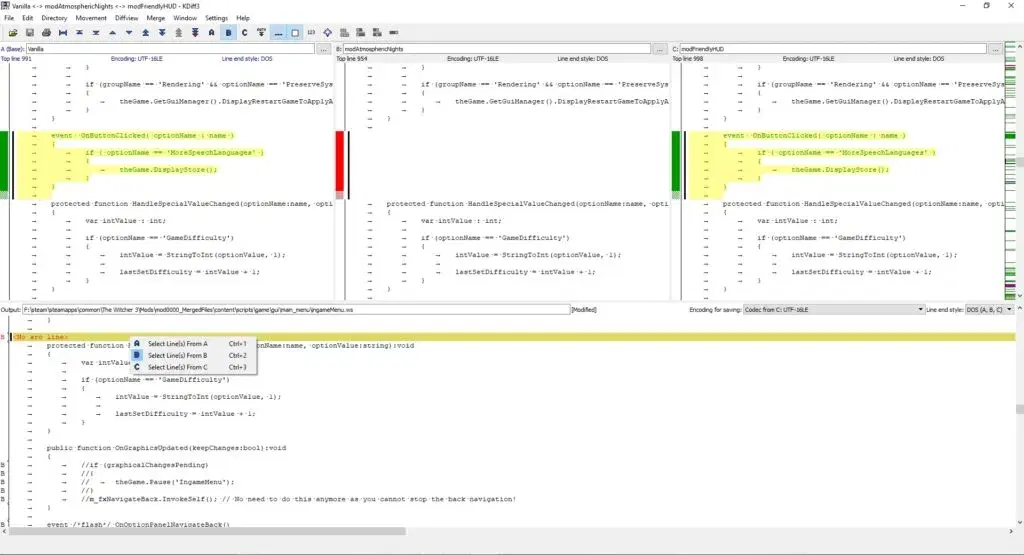
Task: Click the first stacked-bars toolbar icon
Action: click(x=344, y=32)
